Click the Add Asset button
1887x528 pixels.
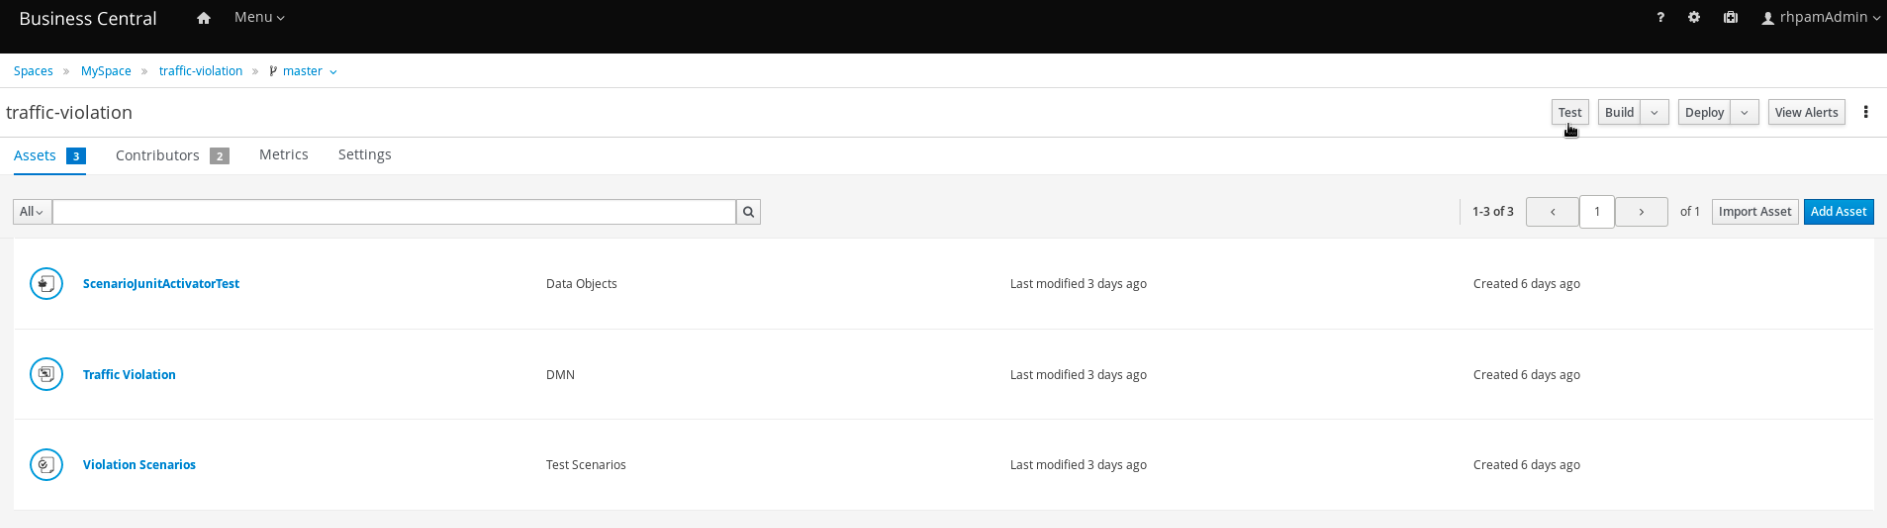pyautogui.click(x=1838, y=212)
